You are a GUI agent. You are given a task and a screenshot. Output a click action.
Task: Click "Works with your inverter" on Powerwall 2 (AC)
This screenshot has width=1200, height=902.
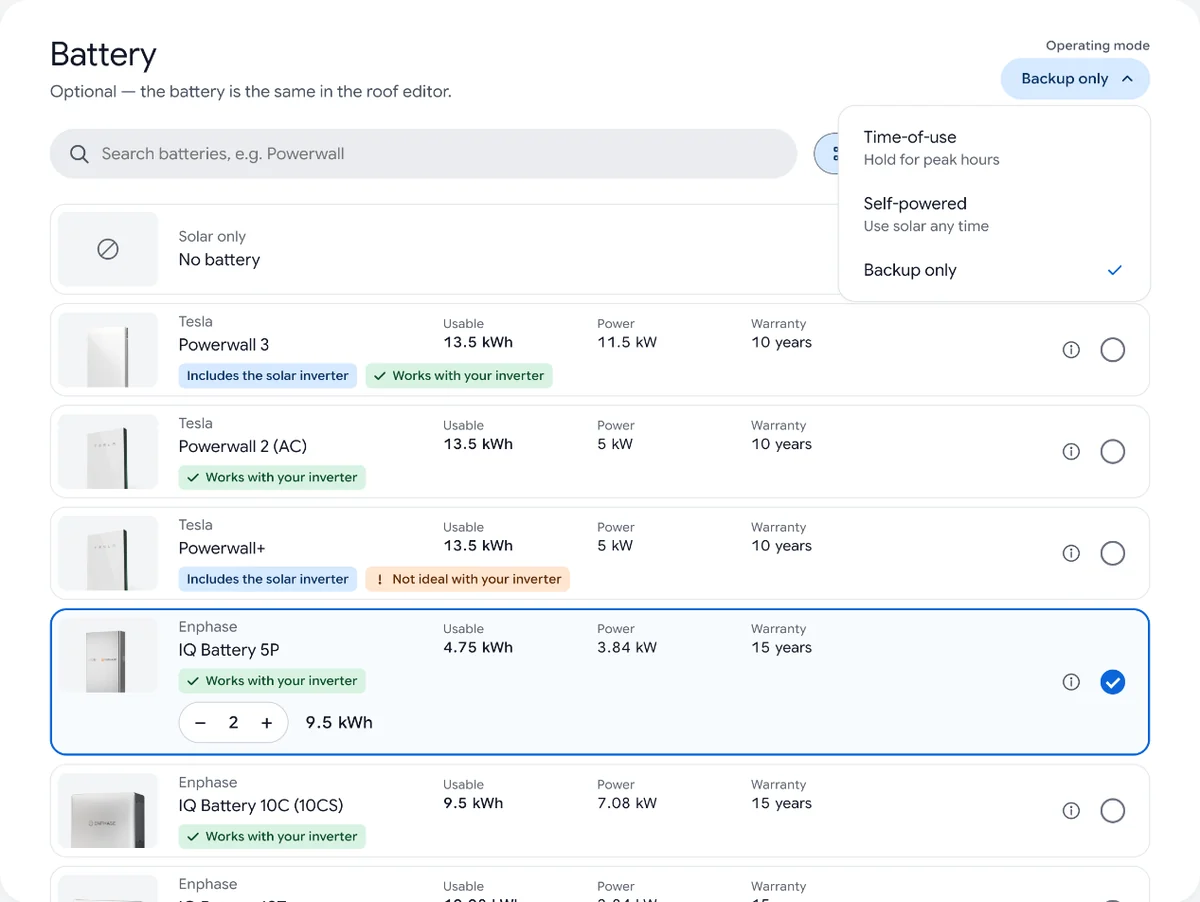[x=272, y=478]
